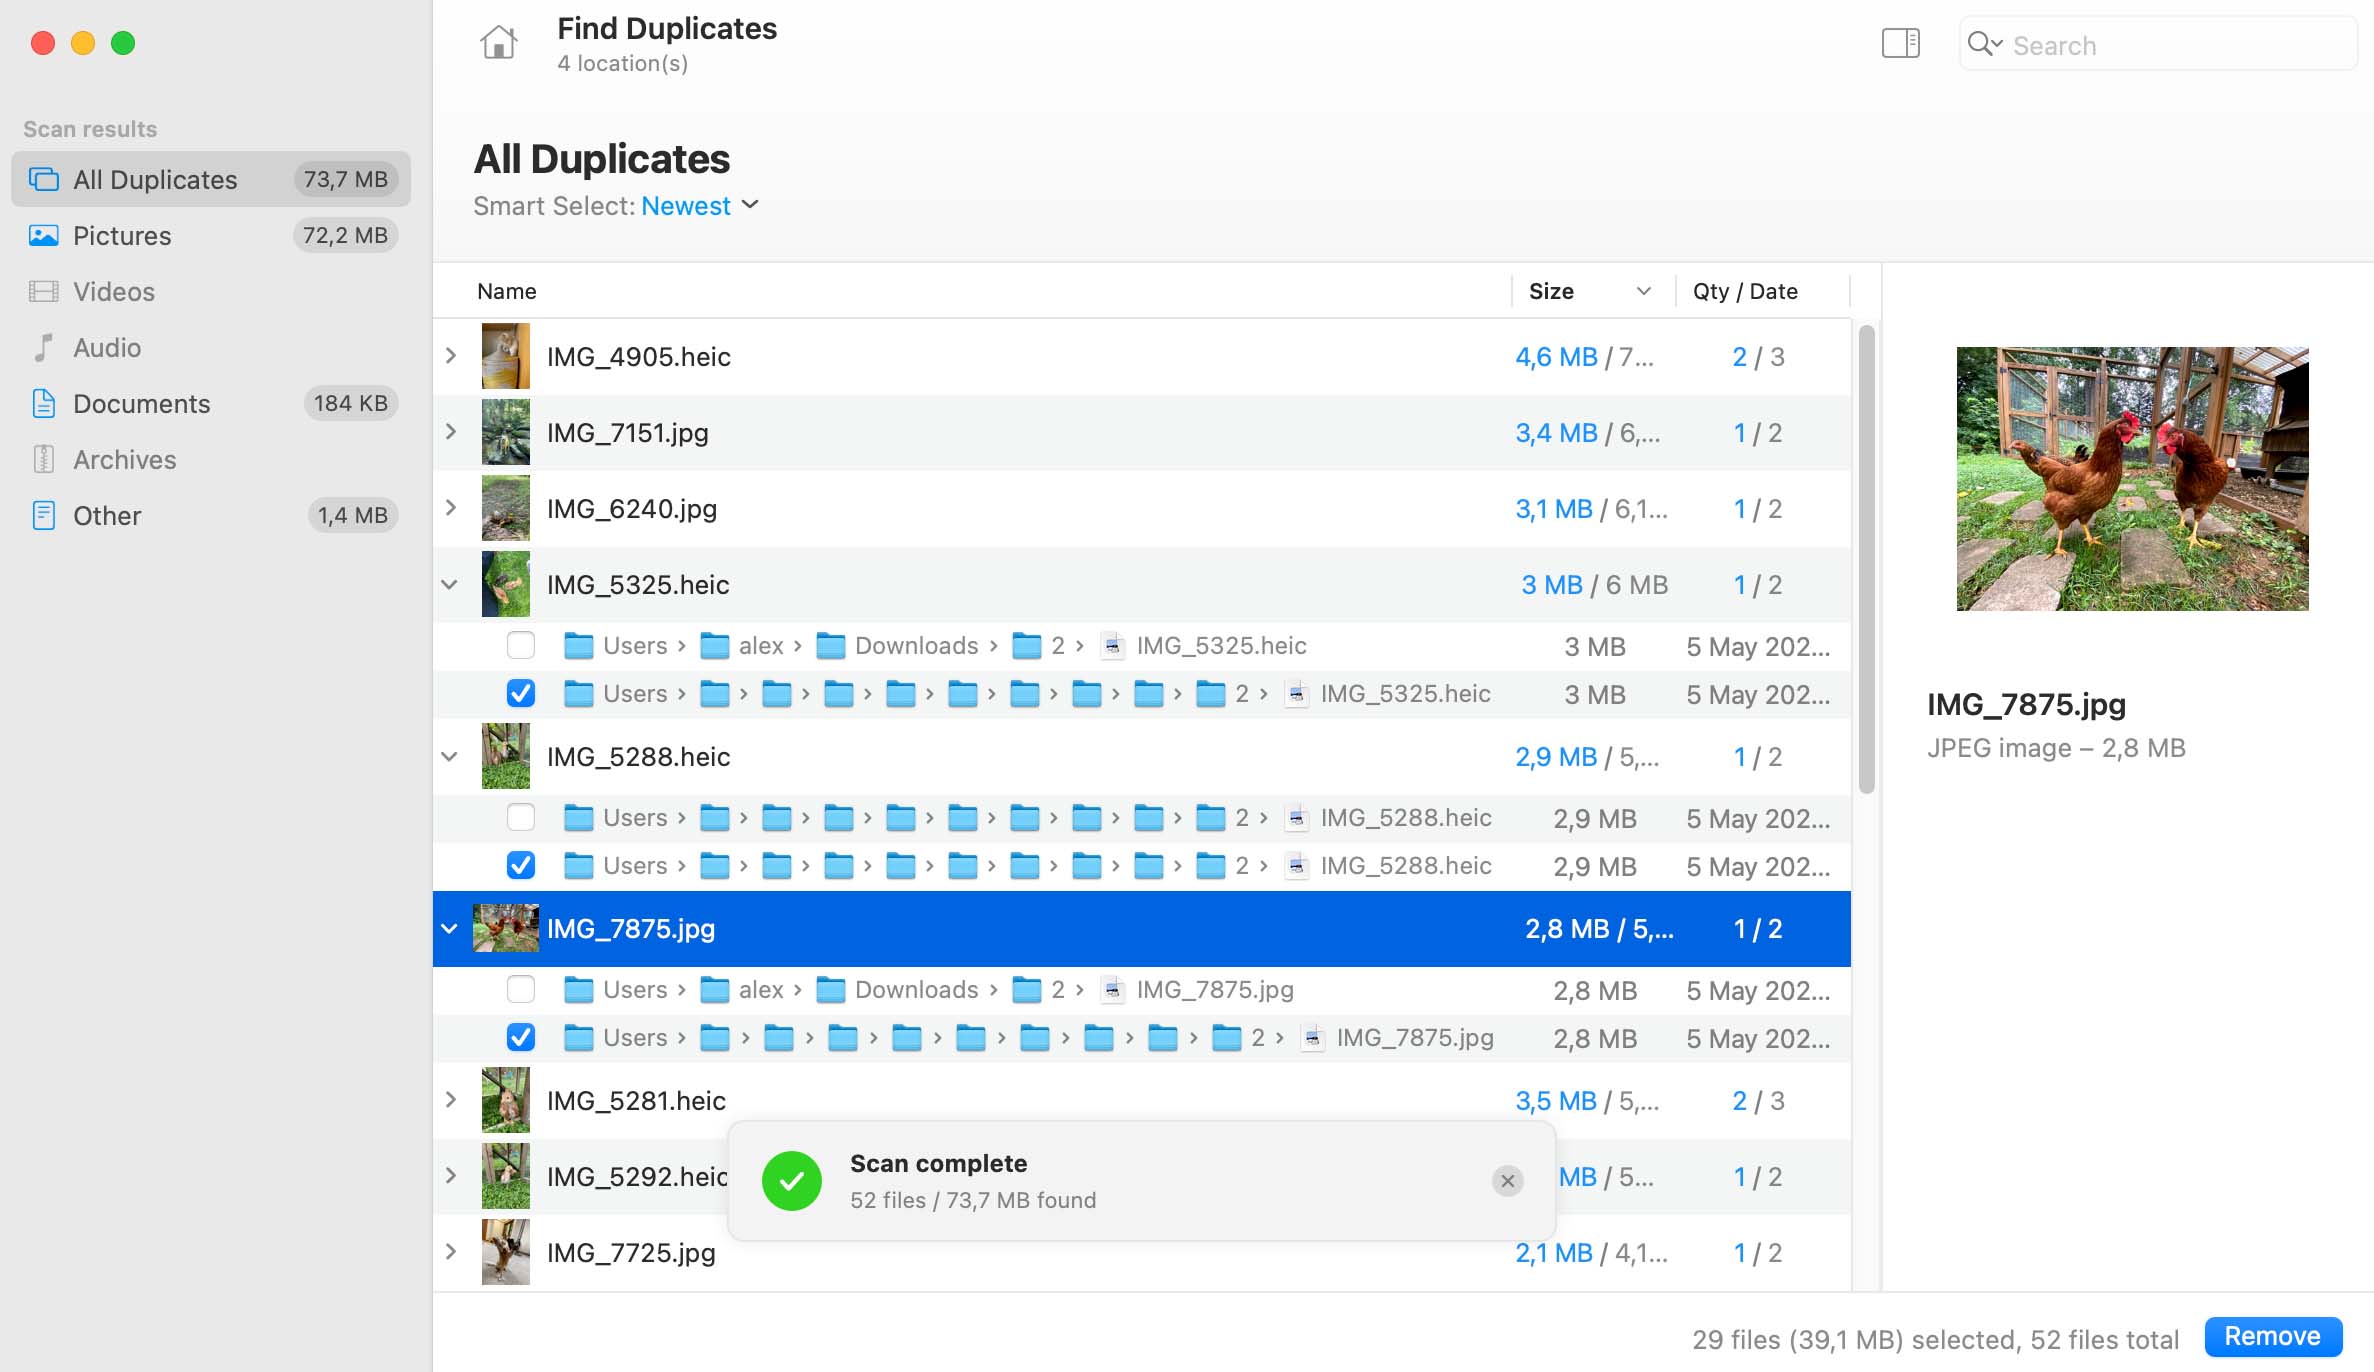
Task: Select the Archives category icon
Action: (x=42, y=459)
